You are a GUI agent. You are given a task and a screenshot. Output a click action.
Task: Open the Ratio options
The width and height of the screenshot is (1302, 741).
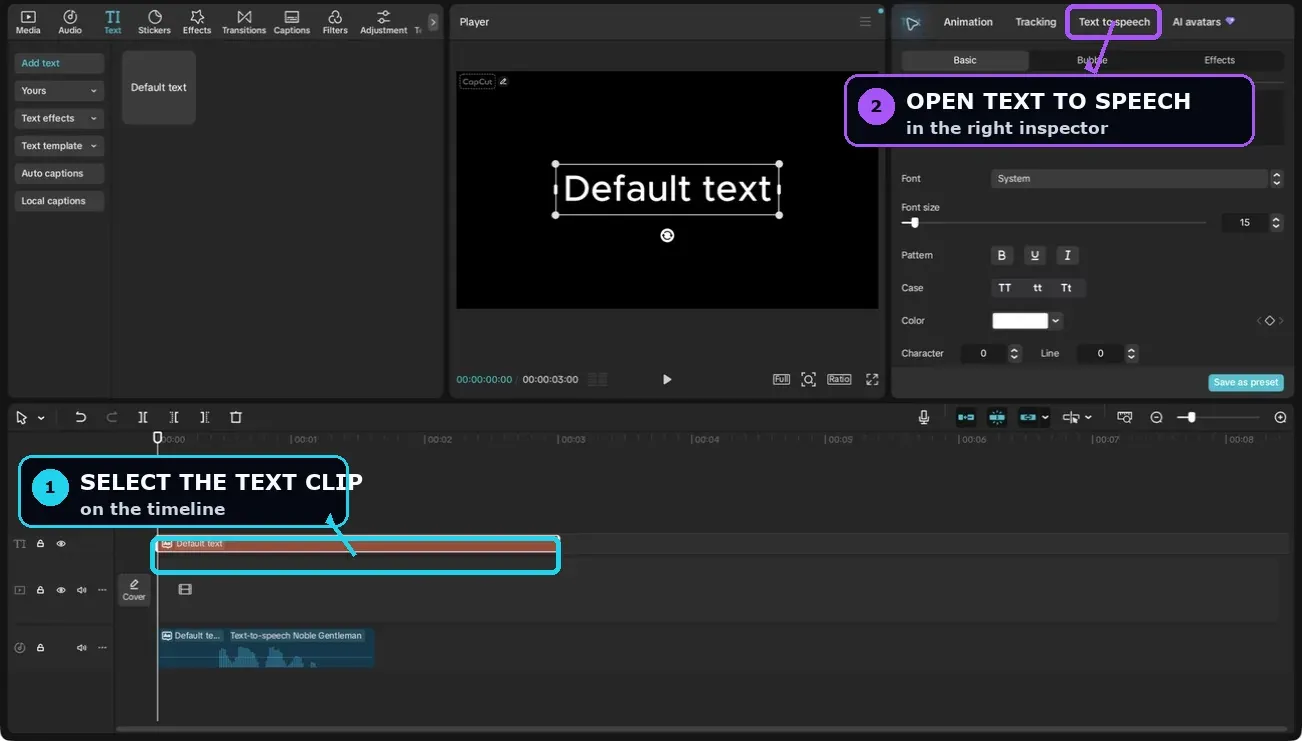(839, 379)
